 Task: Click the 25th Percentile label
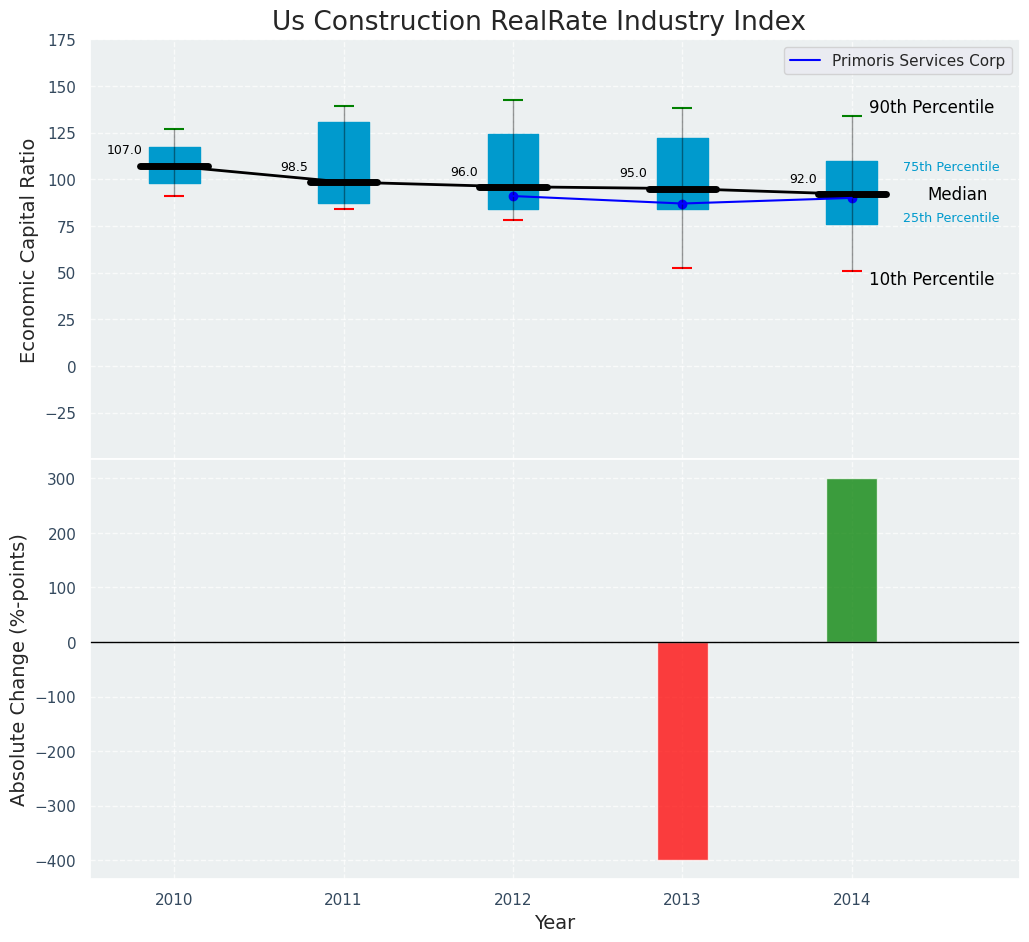[x=951, y=218]
